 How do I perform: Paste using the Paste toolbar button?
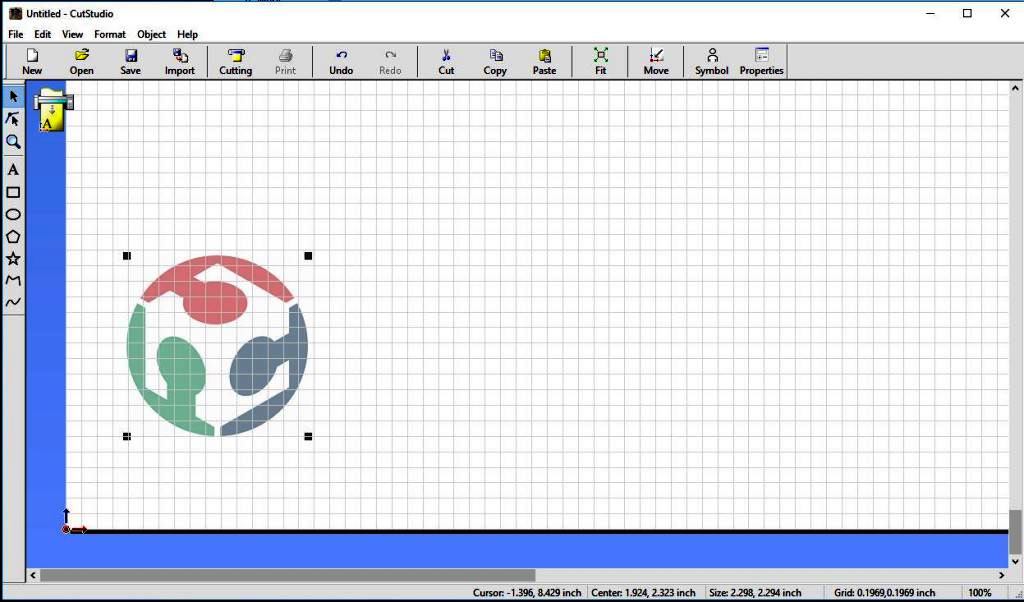coord(544,62)
